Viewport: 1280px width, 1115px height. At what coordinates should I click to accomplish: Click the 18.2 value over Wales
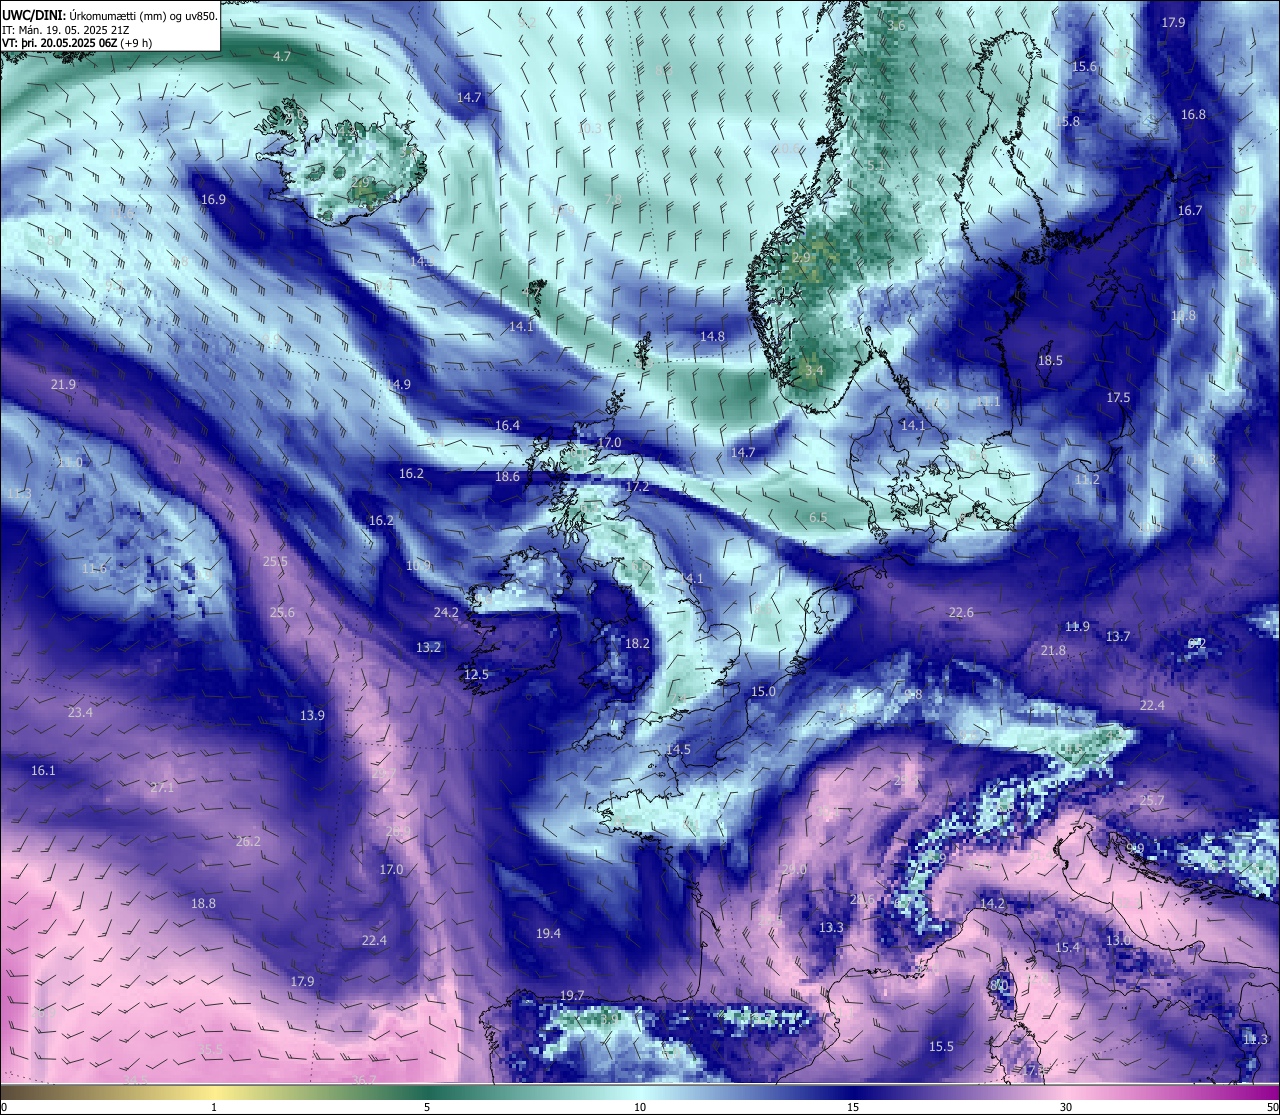(x=637, y=644)
